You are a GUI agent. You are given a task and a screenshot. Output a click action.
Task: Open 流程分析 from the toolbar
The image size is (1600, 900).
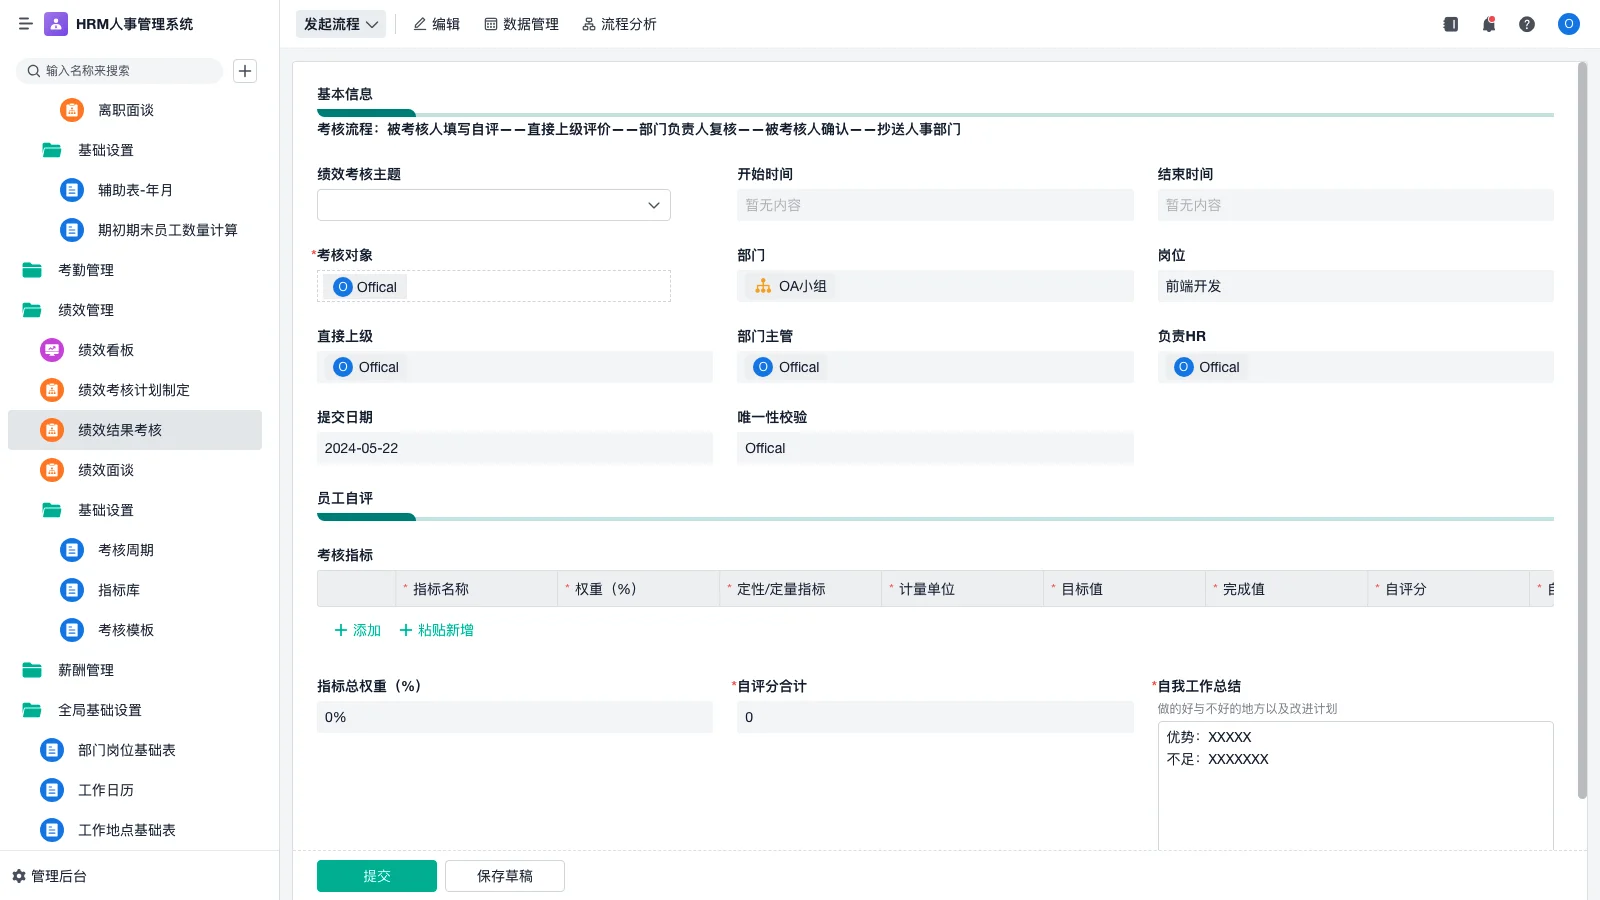coord(619,23)
